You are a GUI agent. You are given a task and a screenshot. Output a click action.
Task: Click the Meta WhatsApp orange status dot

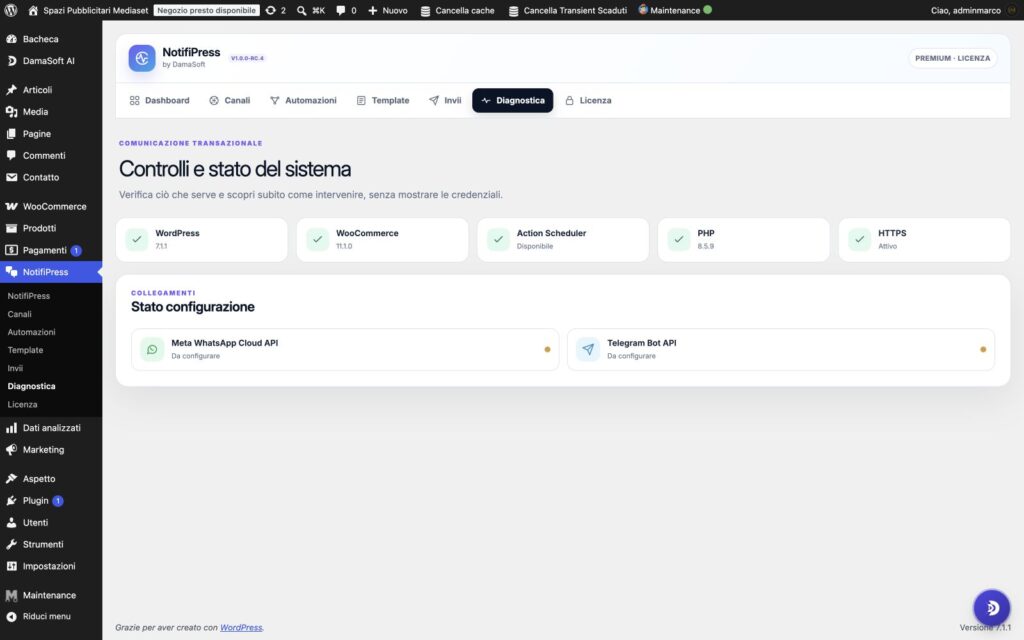(x=547, y=349)
